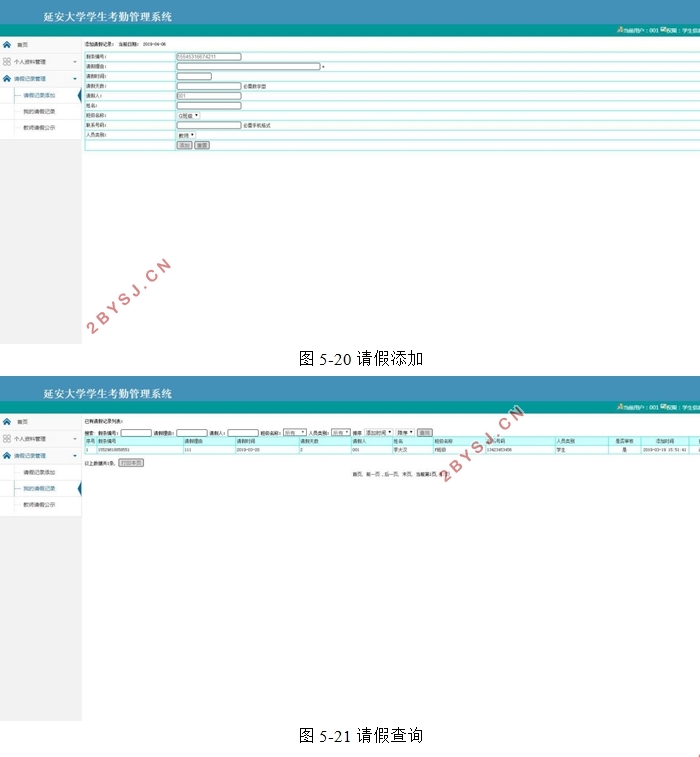Click the 权限 icon in the 图 5-21 header
Screen dimensions: 700x757
[663, 407]
